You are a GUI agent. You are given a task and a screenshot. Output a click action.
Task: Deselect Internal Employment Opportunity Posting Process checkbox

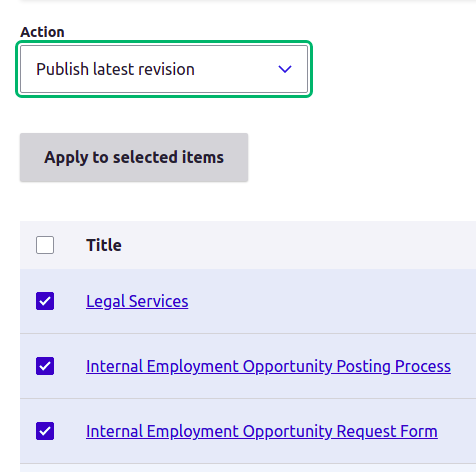[45, 366]
